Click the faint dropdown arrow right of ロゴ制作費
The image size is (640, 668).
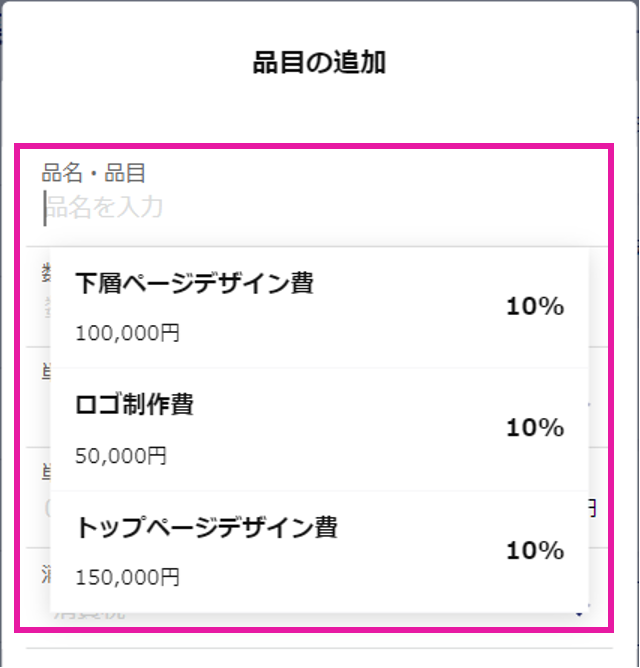pyautogui.click(x=590, y=404)
